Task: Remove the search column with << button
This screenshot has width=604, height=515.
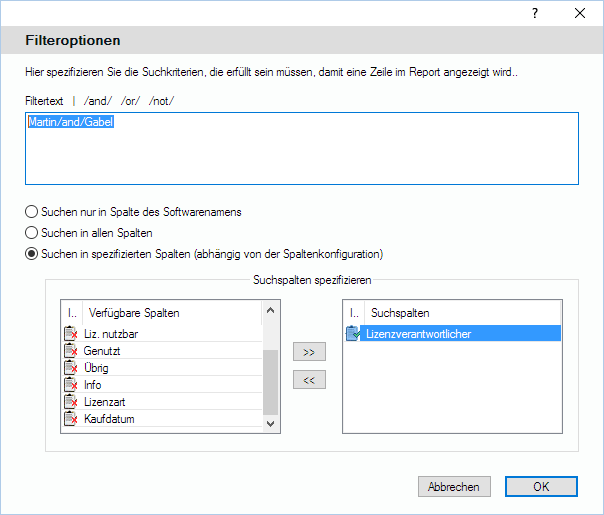Action: 309,380
